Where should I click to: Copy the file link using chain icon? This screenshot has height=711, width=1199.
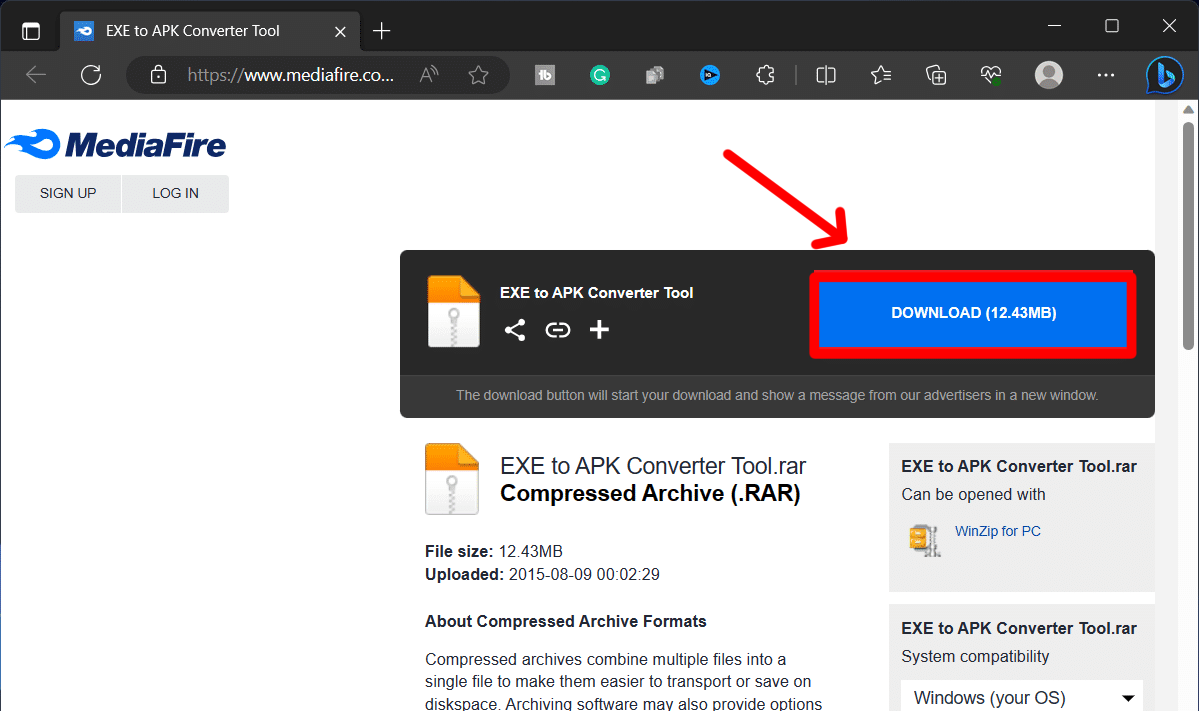[x=557, y=329]
